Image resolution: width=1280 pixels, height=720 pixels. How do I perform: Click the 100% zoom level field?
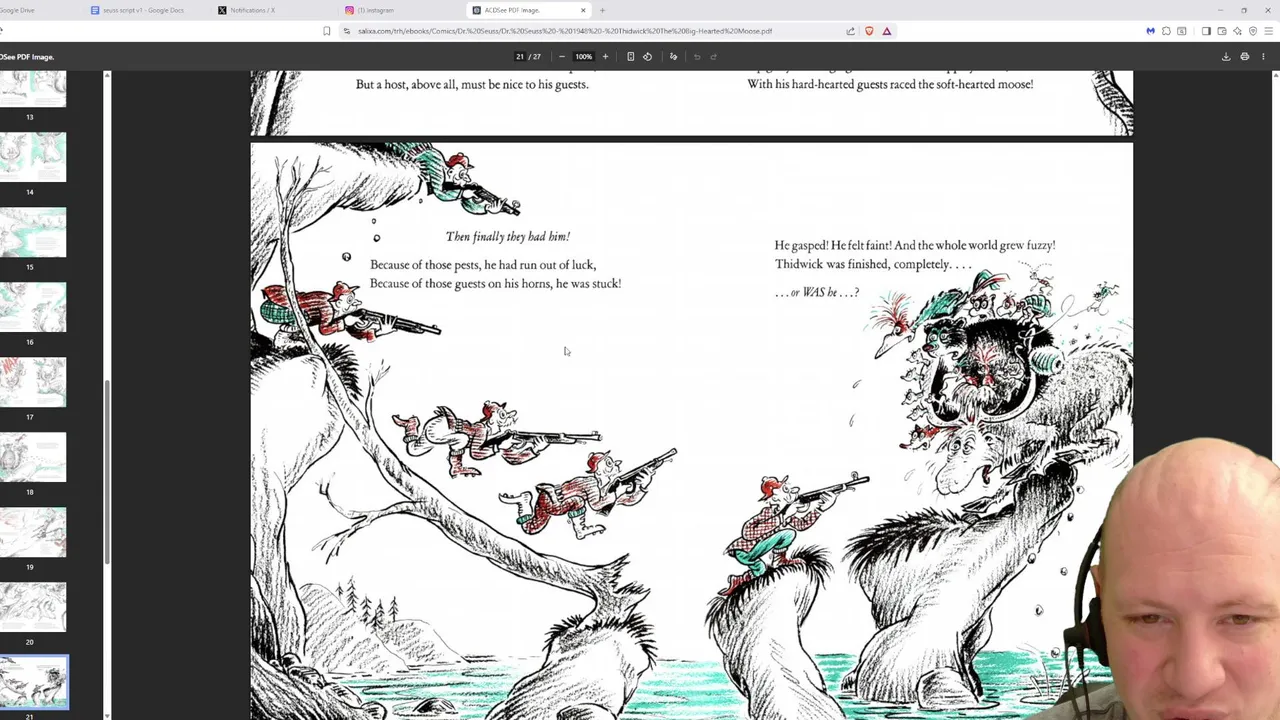pos(583,56)
